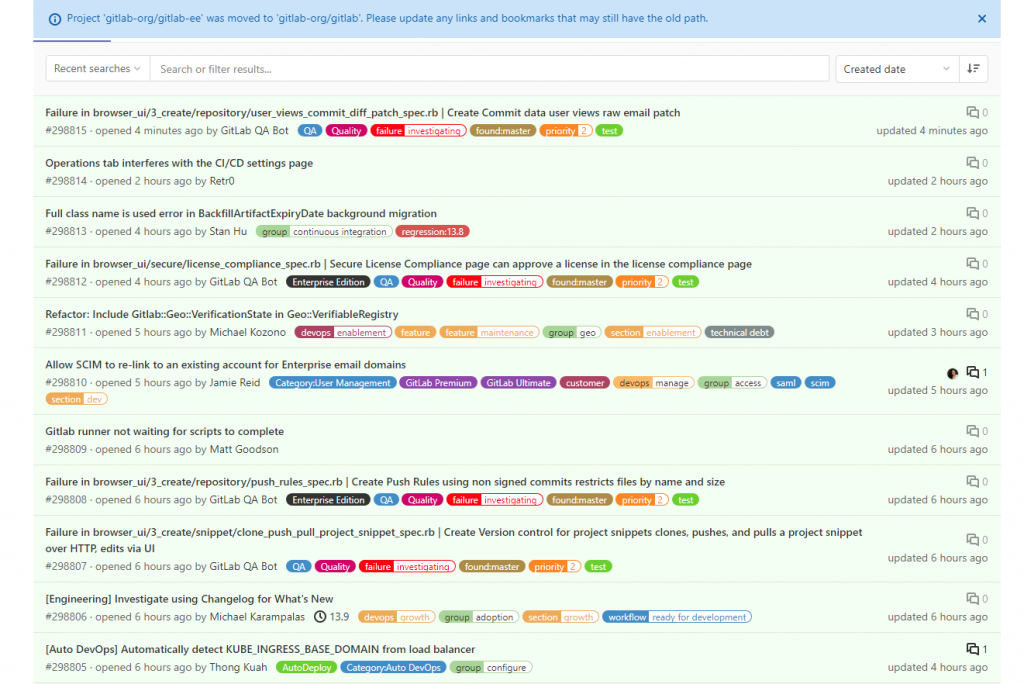
Task: Open Allow SCIM to re-link issue
Action: point(225,365)
